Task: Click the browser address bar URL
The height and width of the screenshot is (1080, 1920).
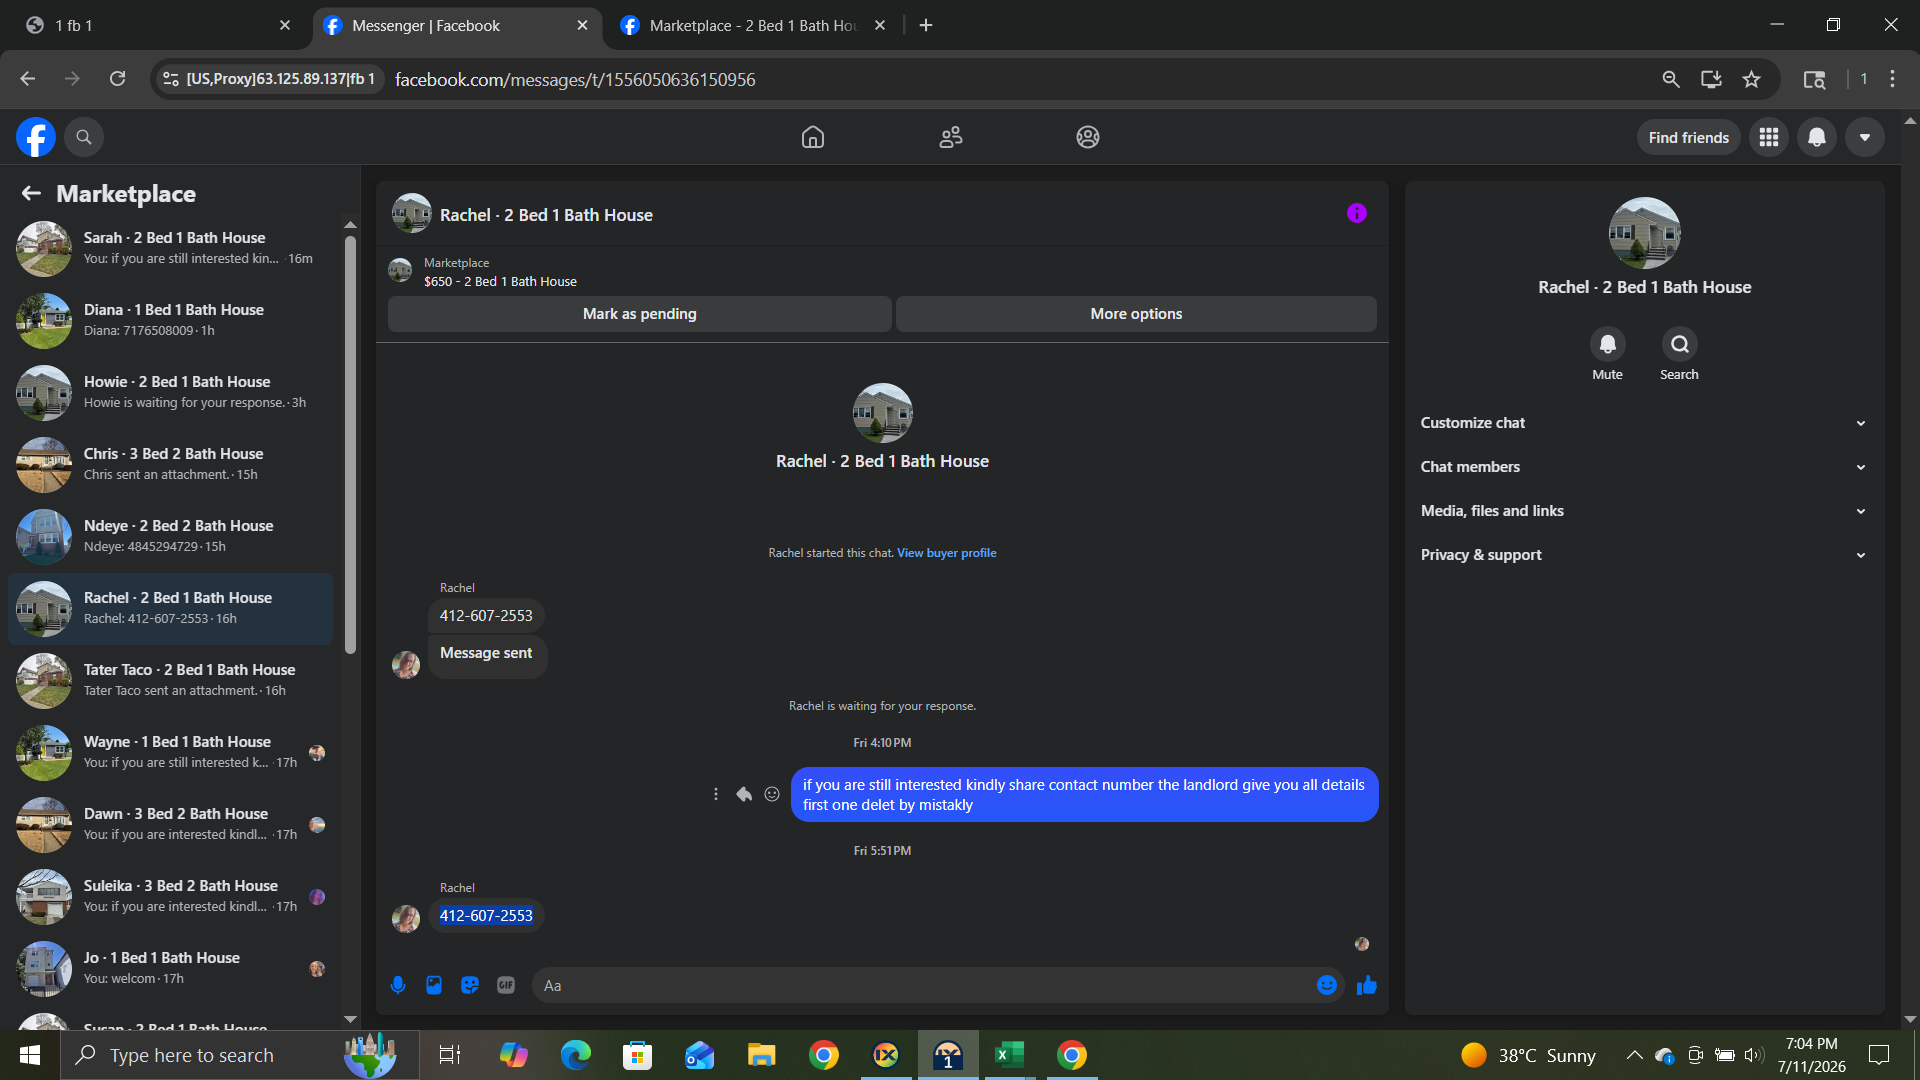Action: 575,79
